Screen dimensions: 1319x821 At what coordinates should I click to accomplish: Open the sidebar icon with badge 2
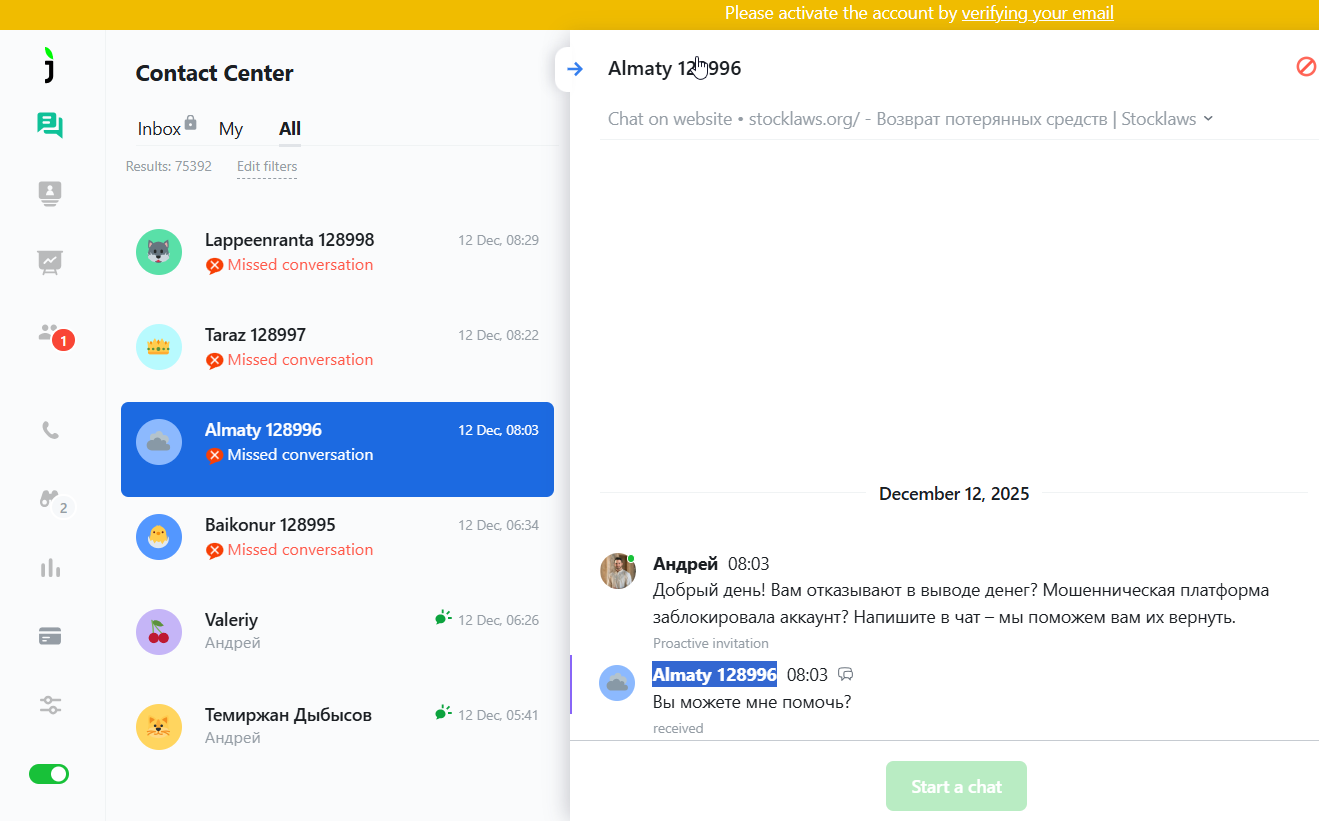click(54, 501)
